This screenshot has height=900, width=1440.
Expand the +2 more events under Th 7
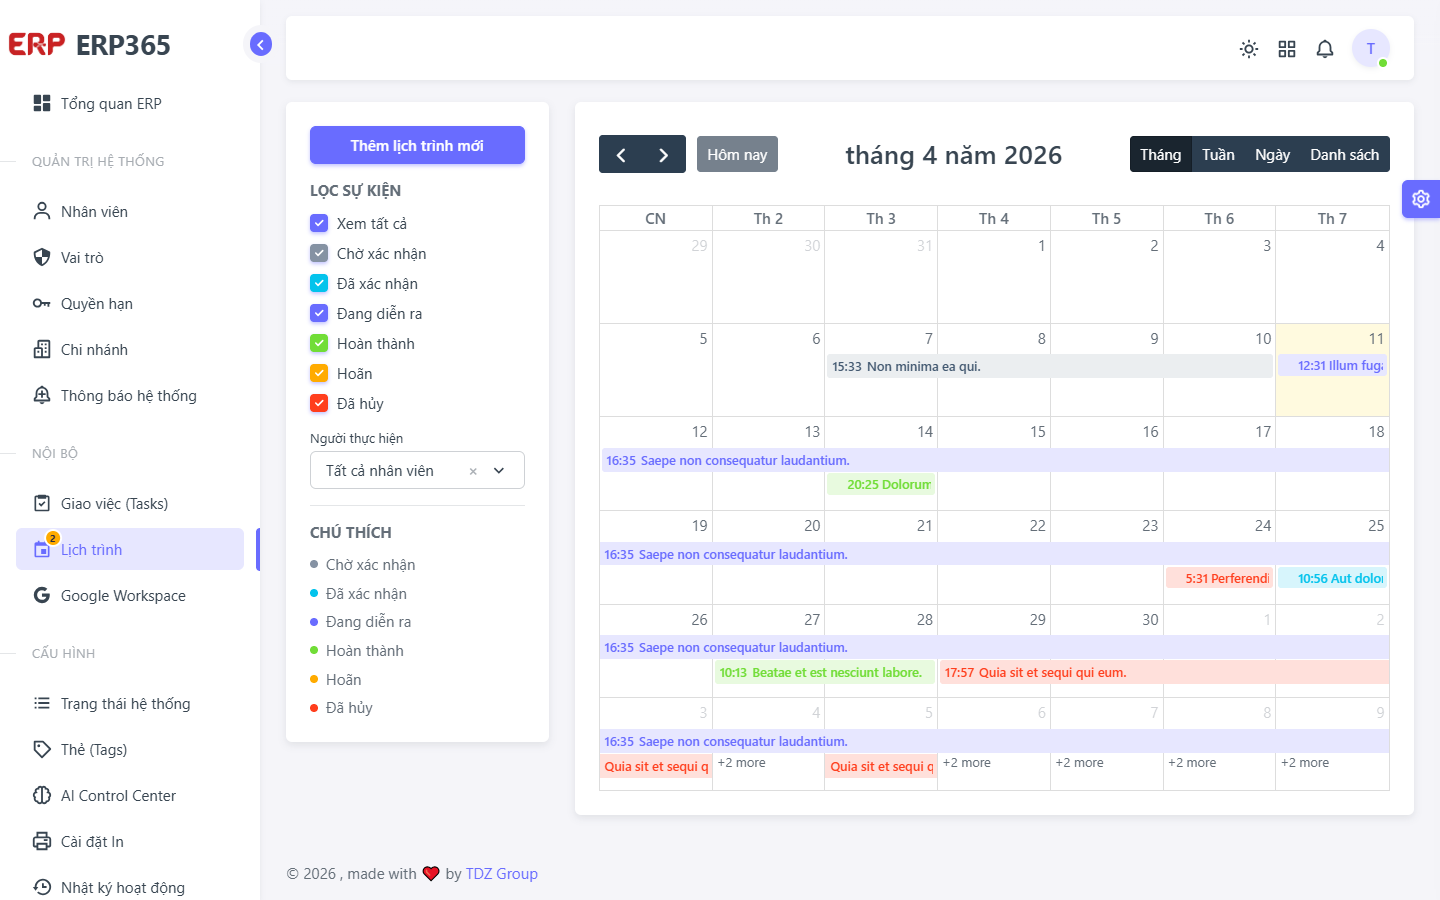pos(1305,762)
